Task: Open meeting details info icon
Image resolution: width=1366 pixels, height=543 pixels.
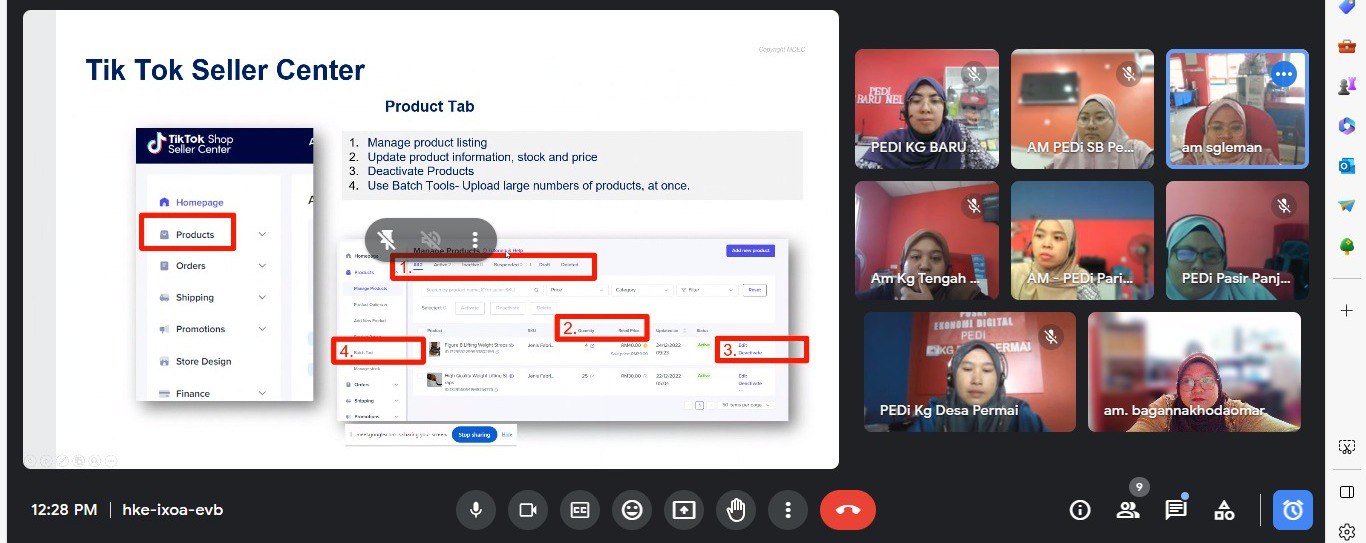Action: tap(1080, 510)
